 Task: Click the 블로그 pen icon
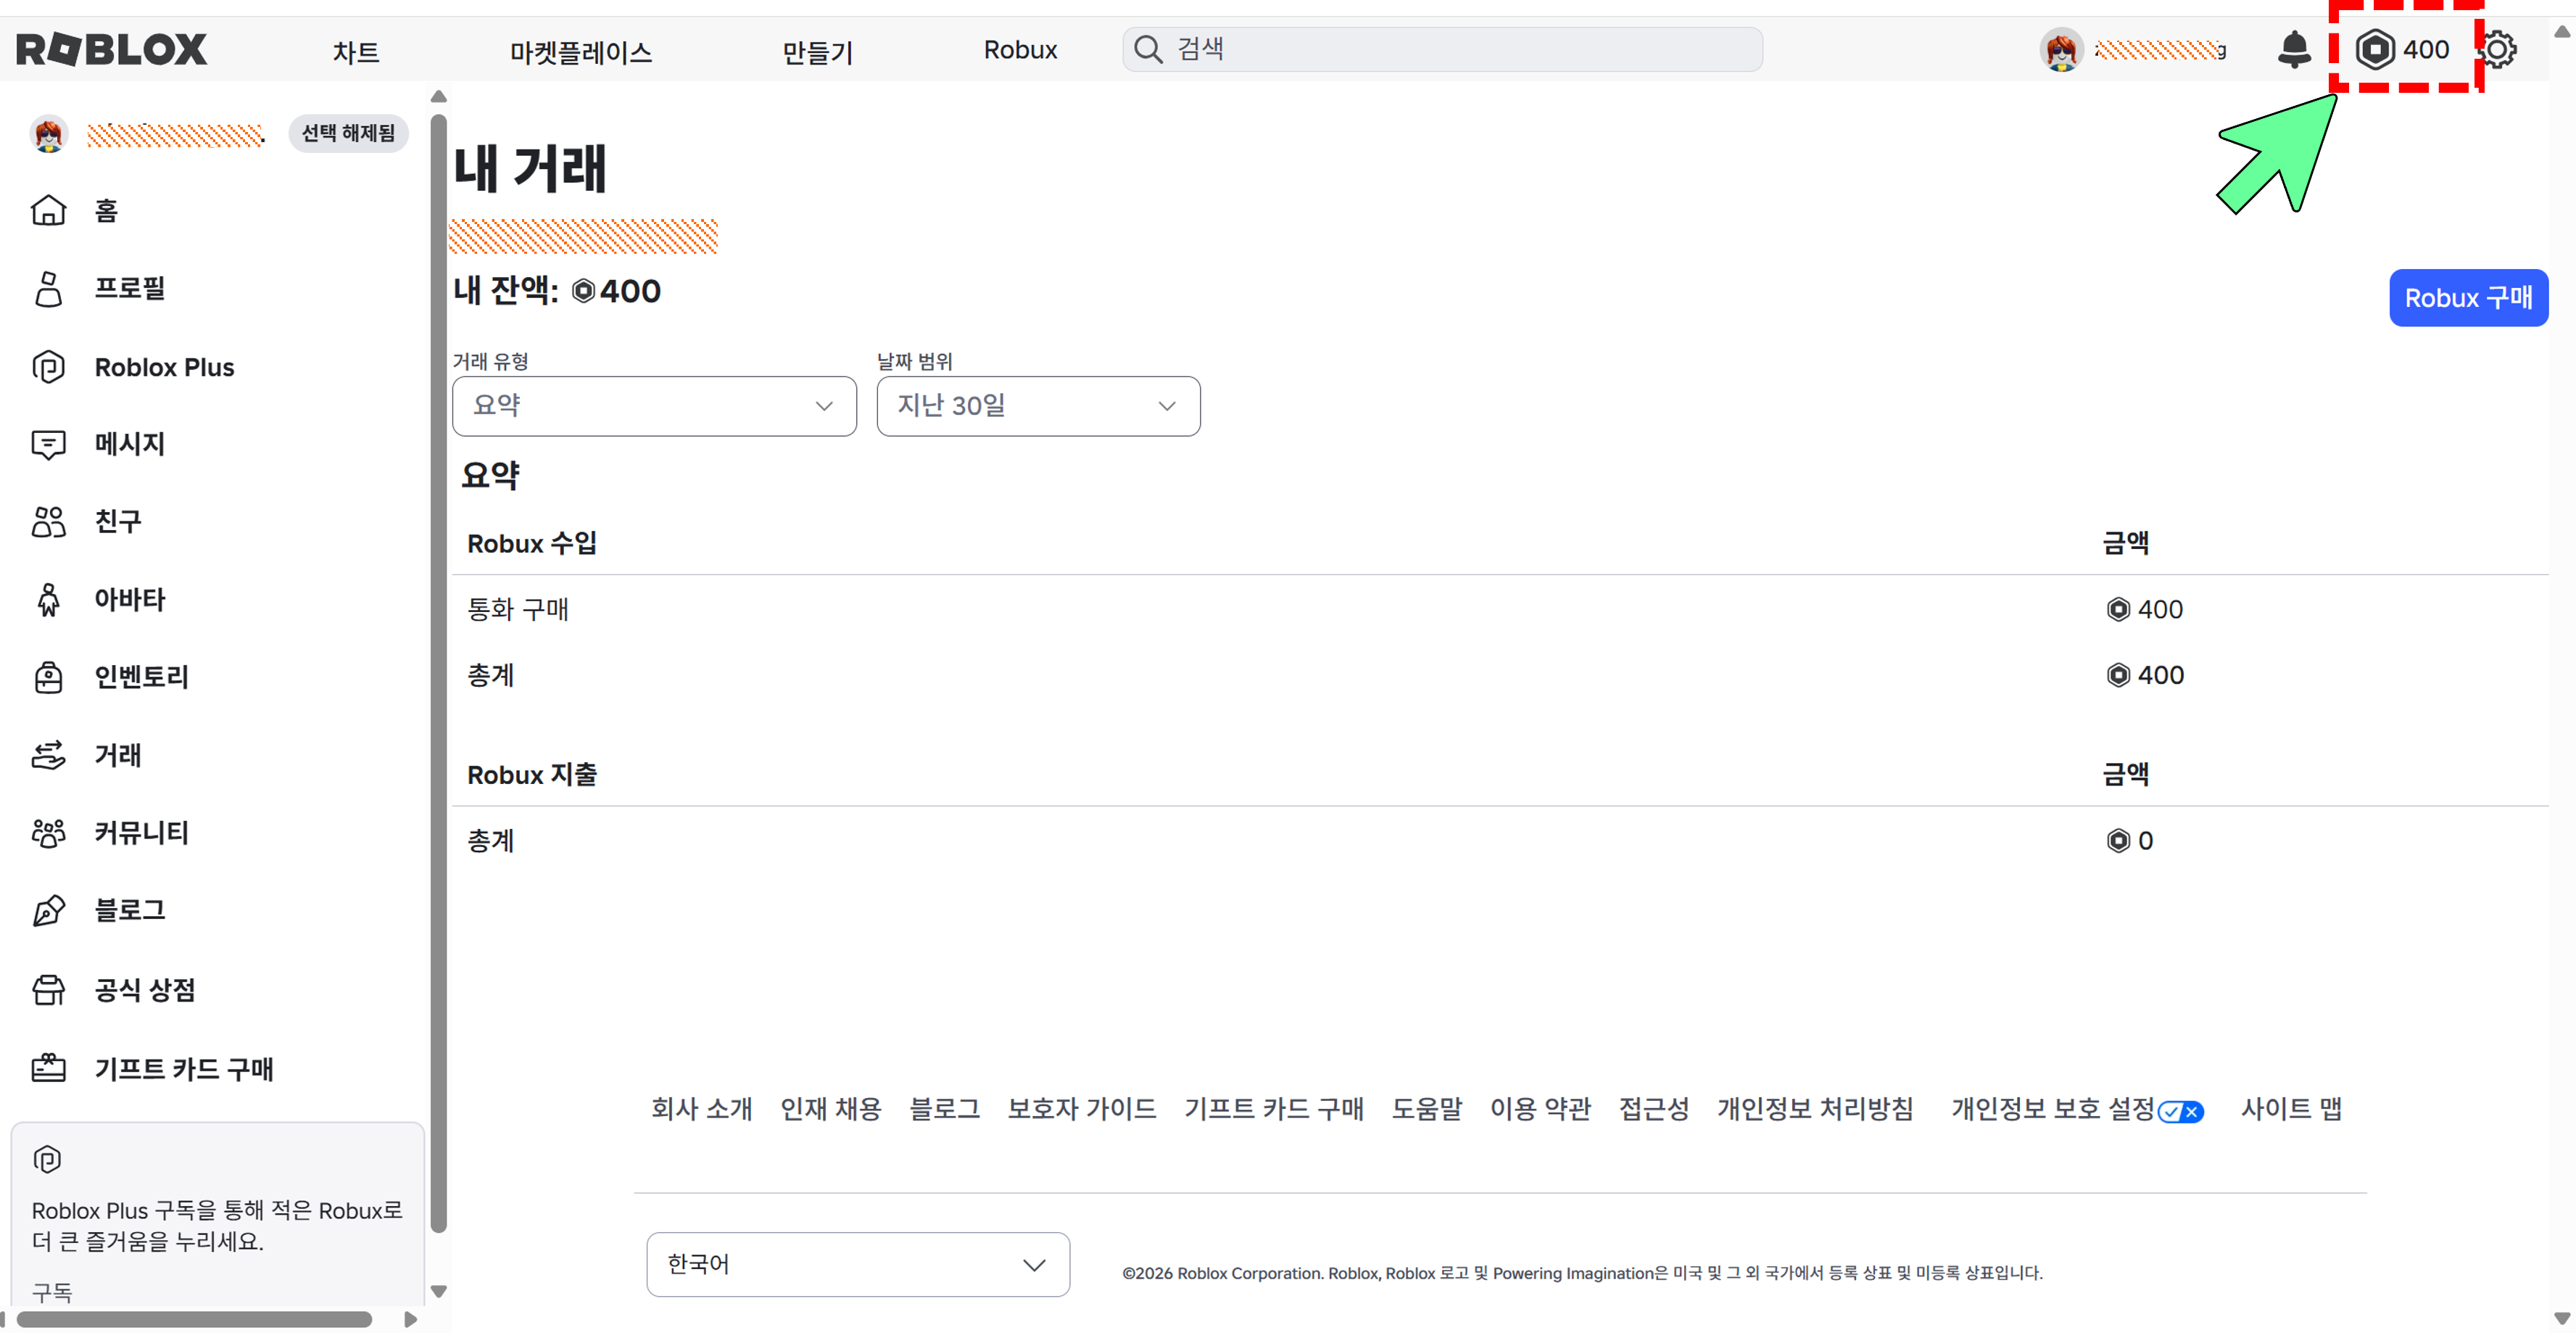pyautogui.click(x=48, y=910)
